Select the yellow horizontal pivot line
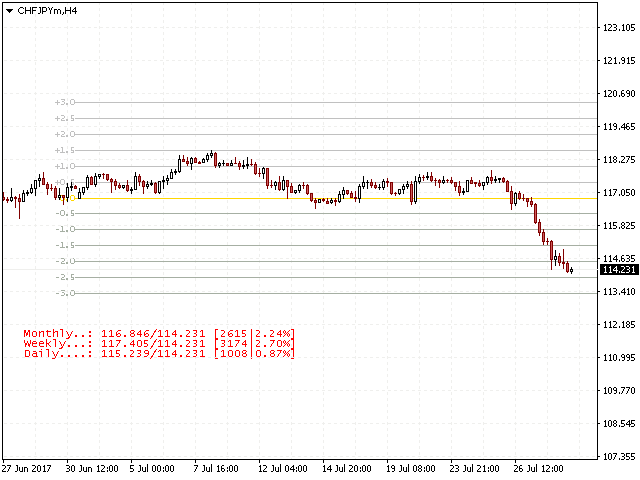This screenshot has height=480, width=640. [x=300, y=198]
